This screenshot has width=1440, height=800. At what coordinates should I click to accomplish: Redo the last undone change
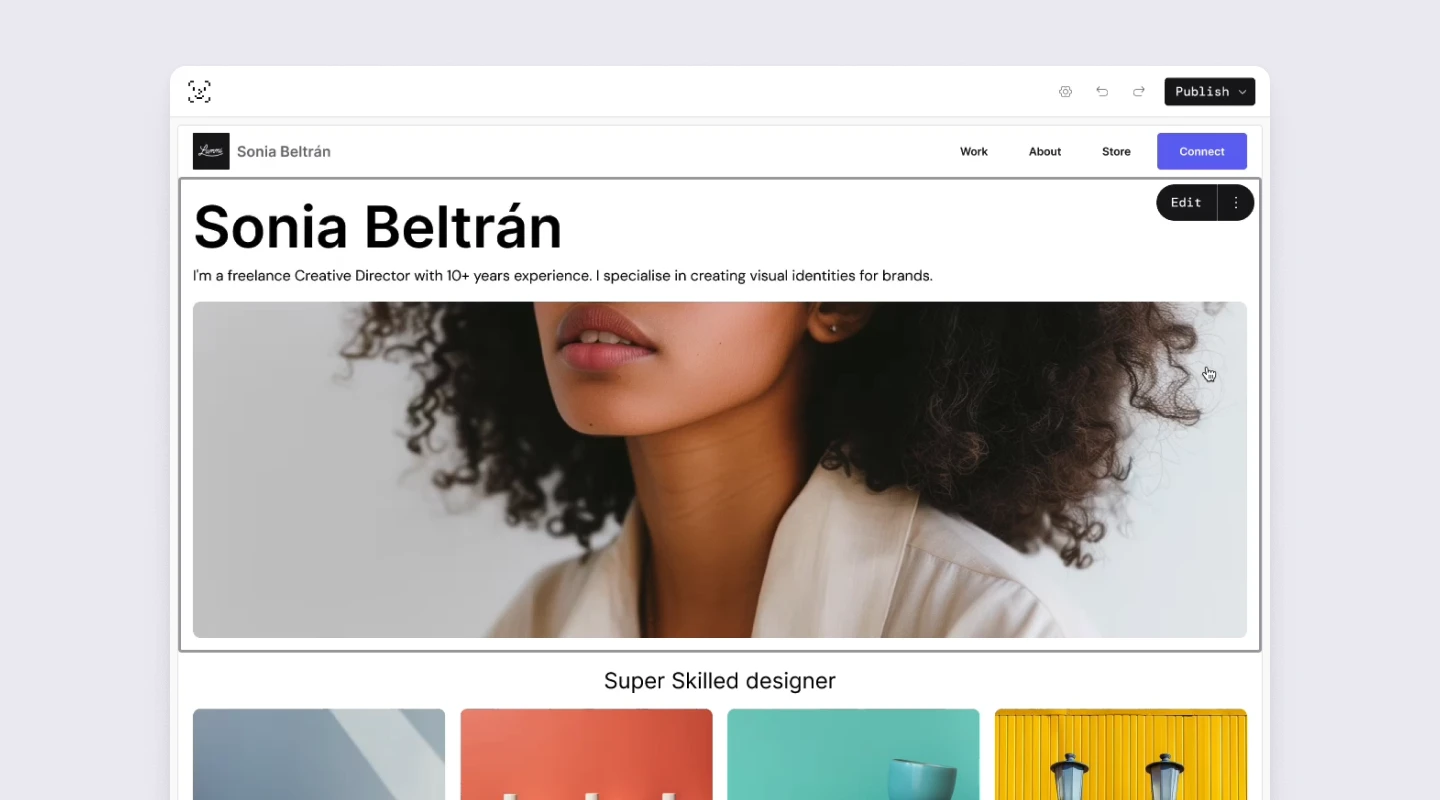(1138, 91)
